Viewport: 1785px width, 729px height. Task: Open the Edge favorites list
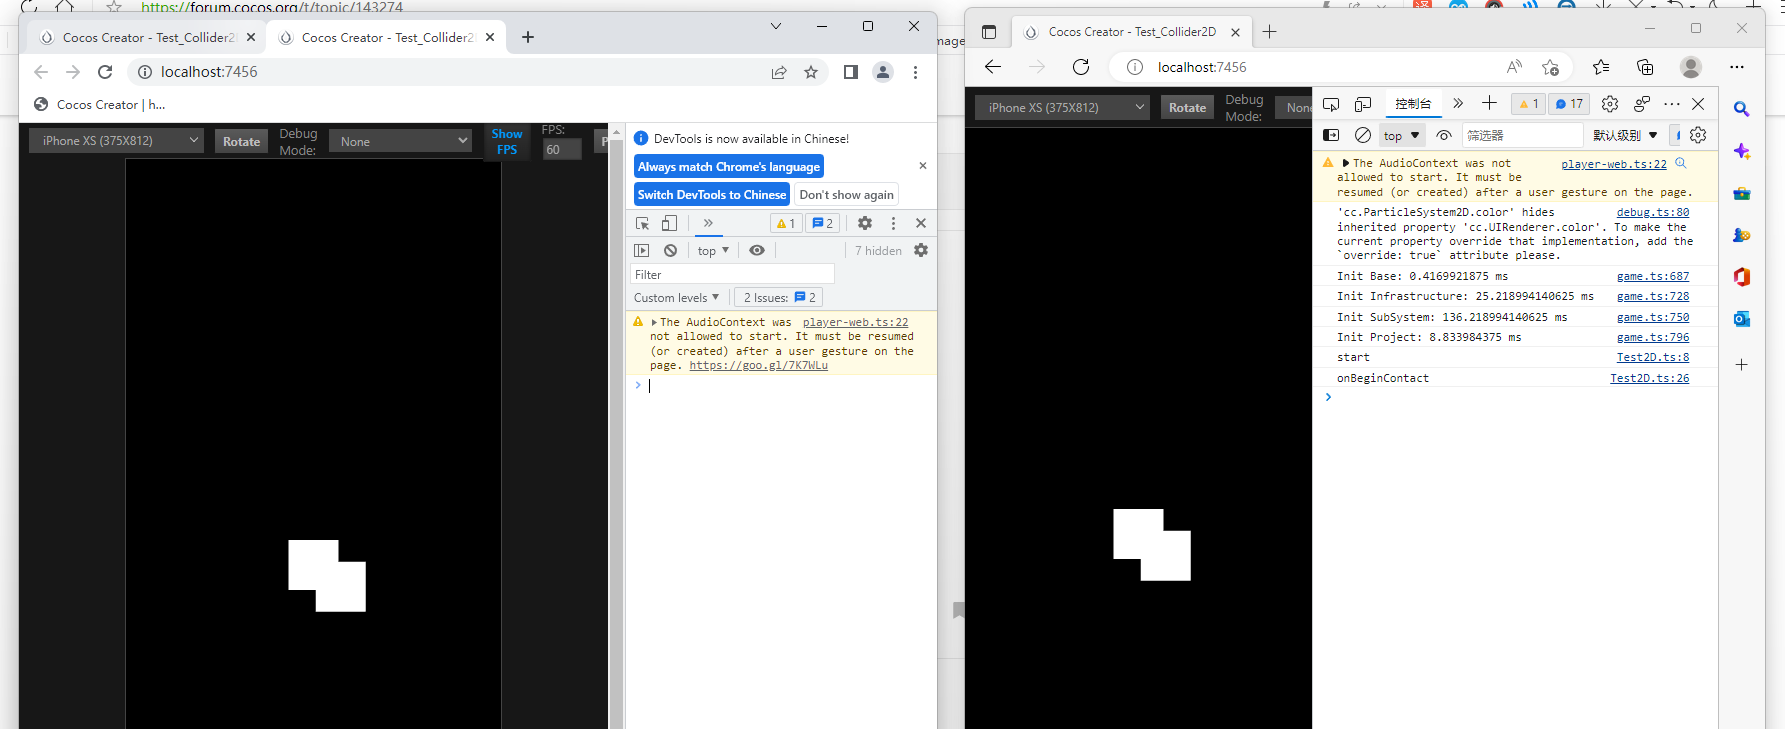1601,67
